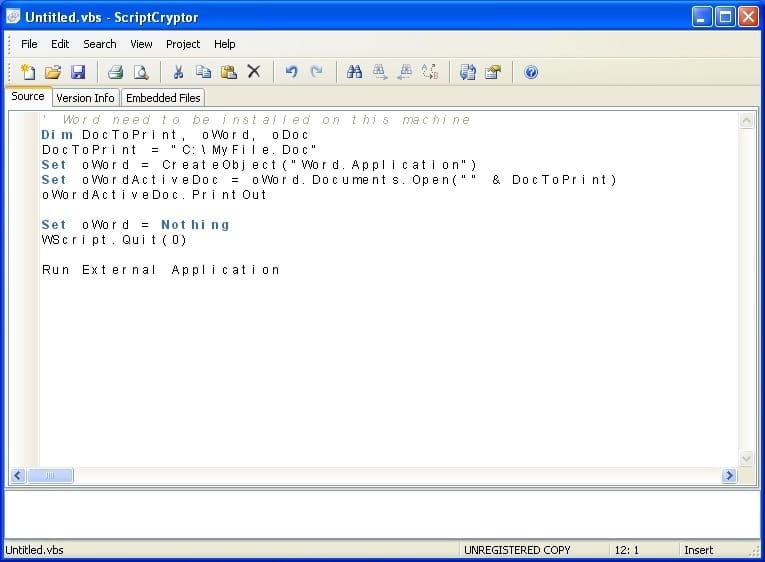Click the ScriptCryptor title bar app icon
The image size is (765, 562).
tap(13, 17)
